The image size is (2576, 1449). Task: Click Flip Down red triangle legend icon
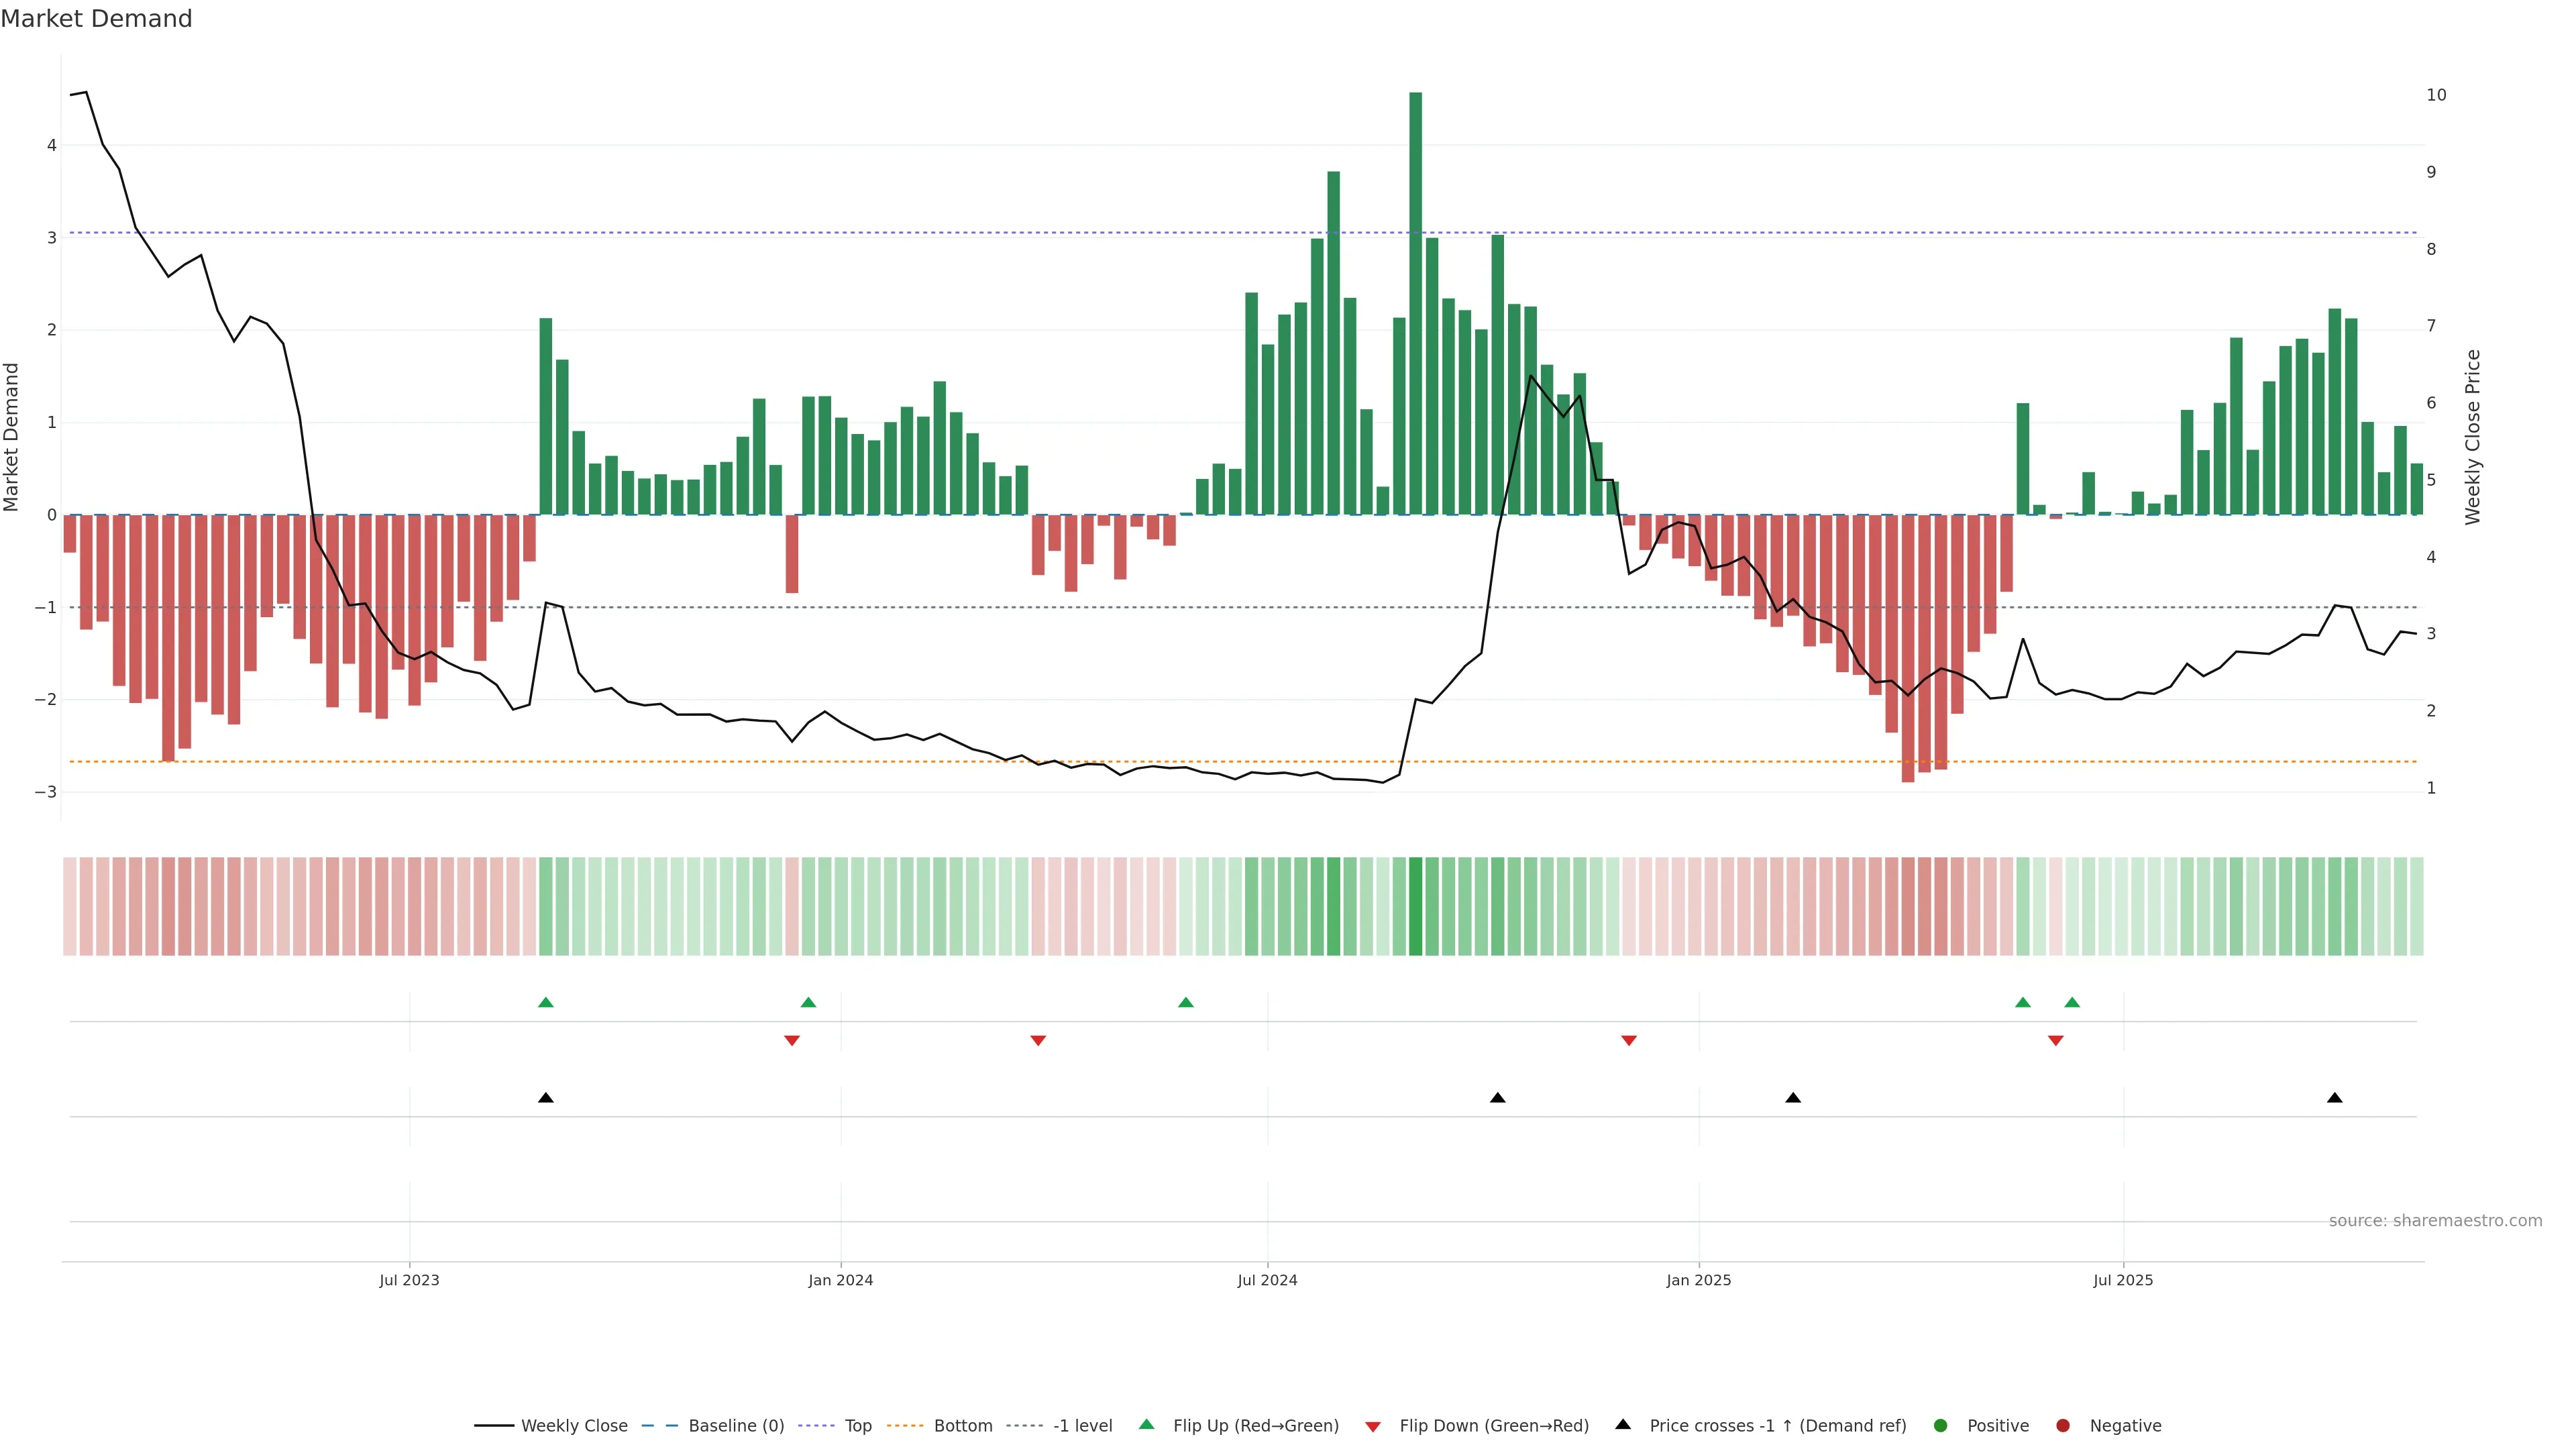(x=1373, y=1426)
